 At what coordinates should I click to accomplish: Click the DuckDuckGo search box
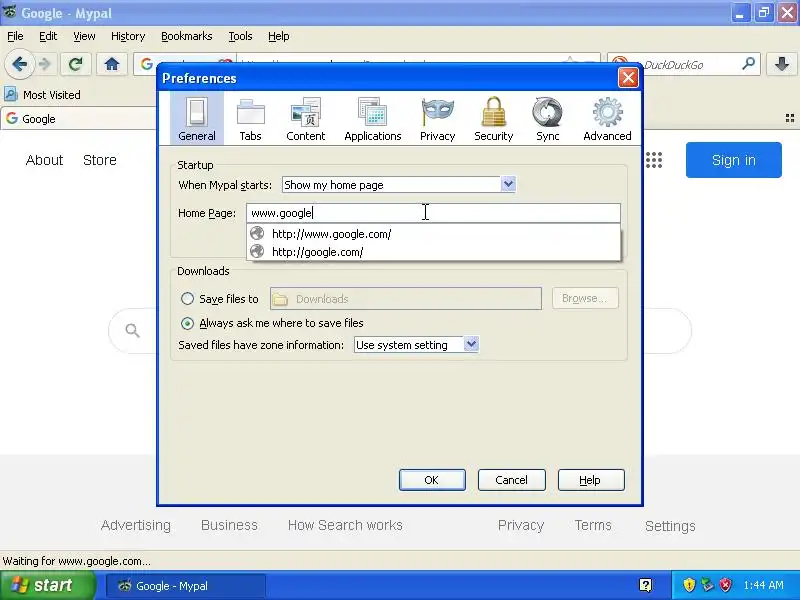coord(685,64)
